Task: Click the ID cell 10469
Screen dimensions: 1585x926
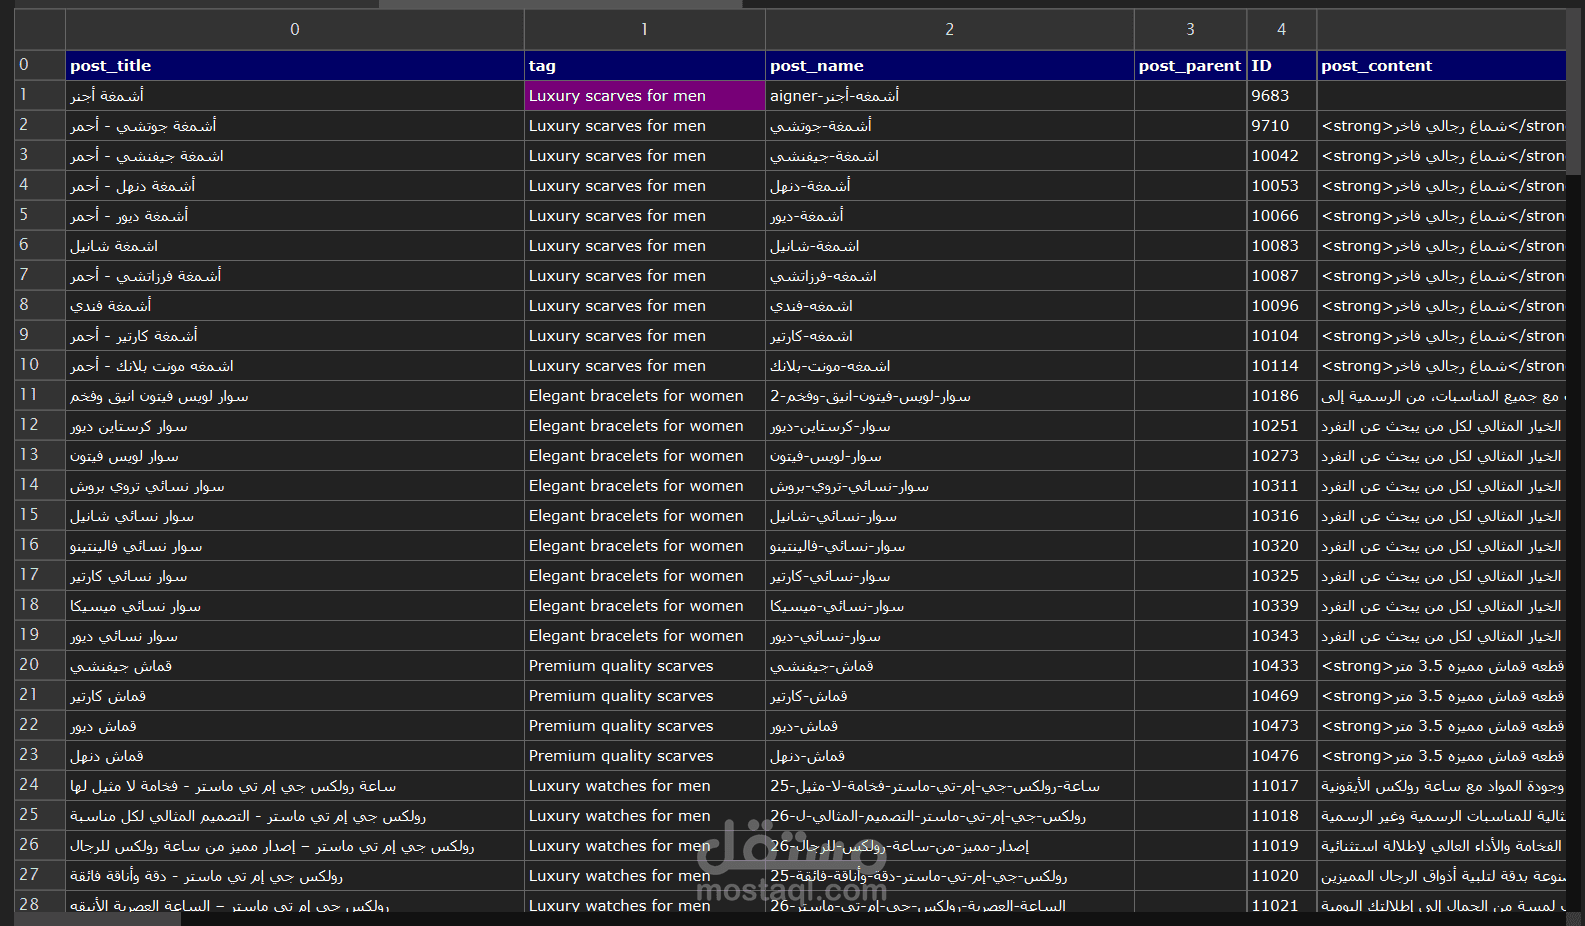Action: [x=1282, y=696]
